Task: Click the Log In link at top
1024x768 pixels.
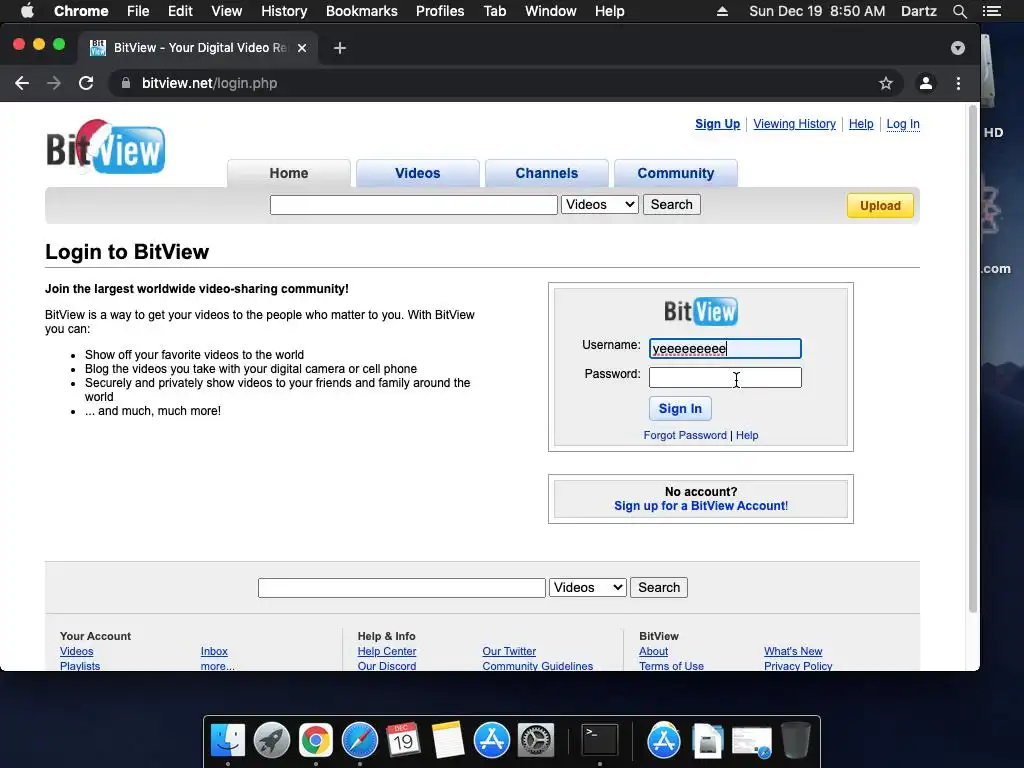Action: [x=903, y=124]
